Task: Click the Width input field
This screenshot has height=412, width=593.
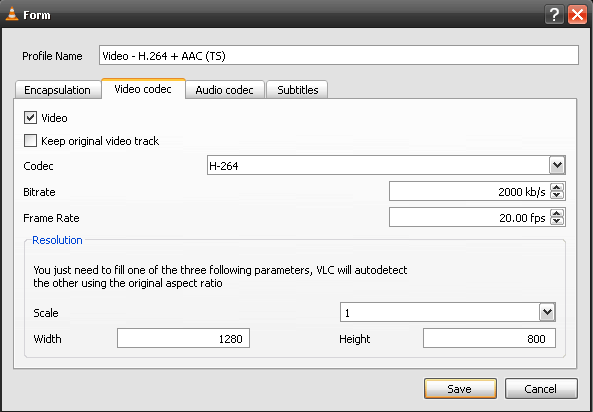Action: 183,338
